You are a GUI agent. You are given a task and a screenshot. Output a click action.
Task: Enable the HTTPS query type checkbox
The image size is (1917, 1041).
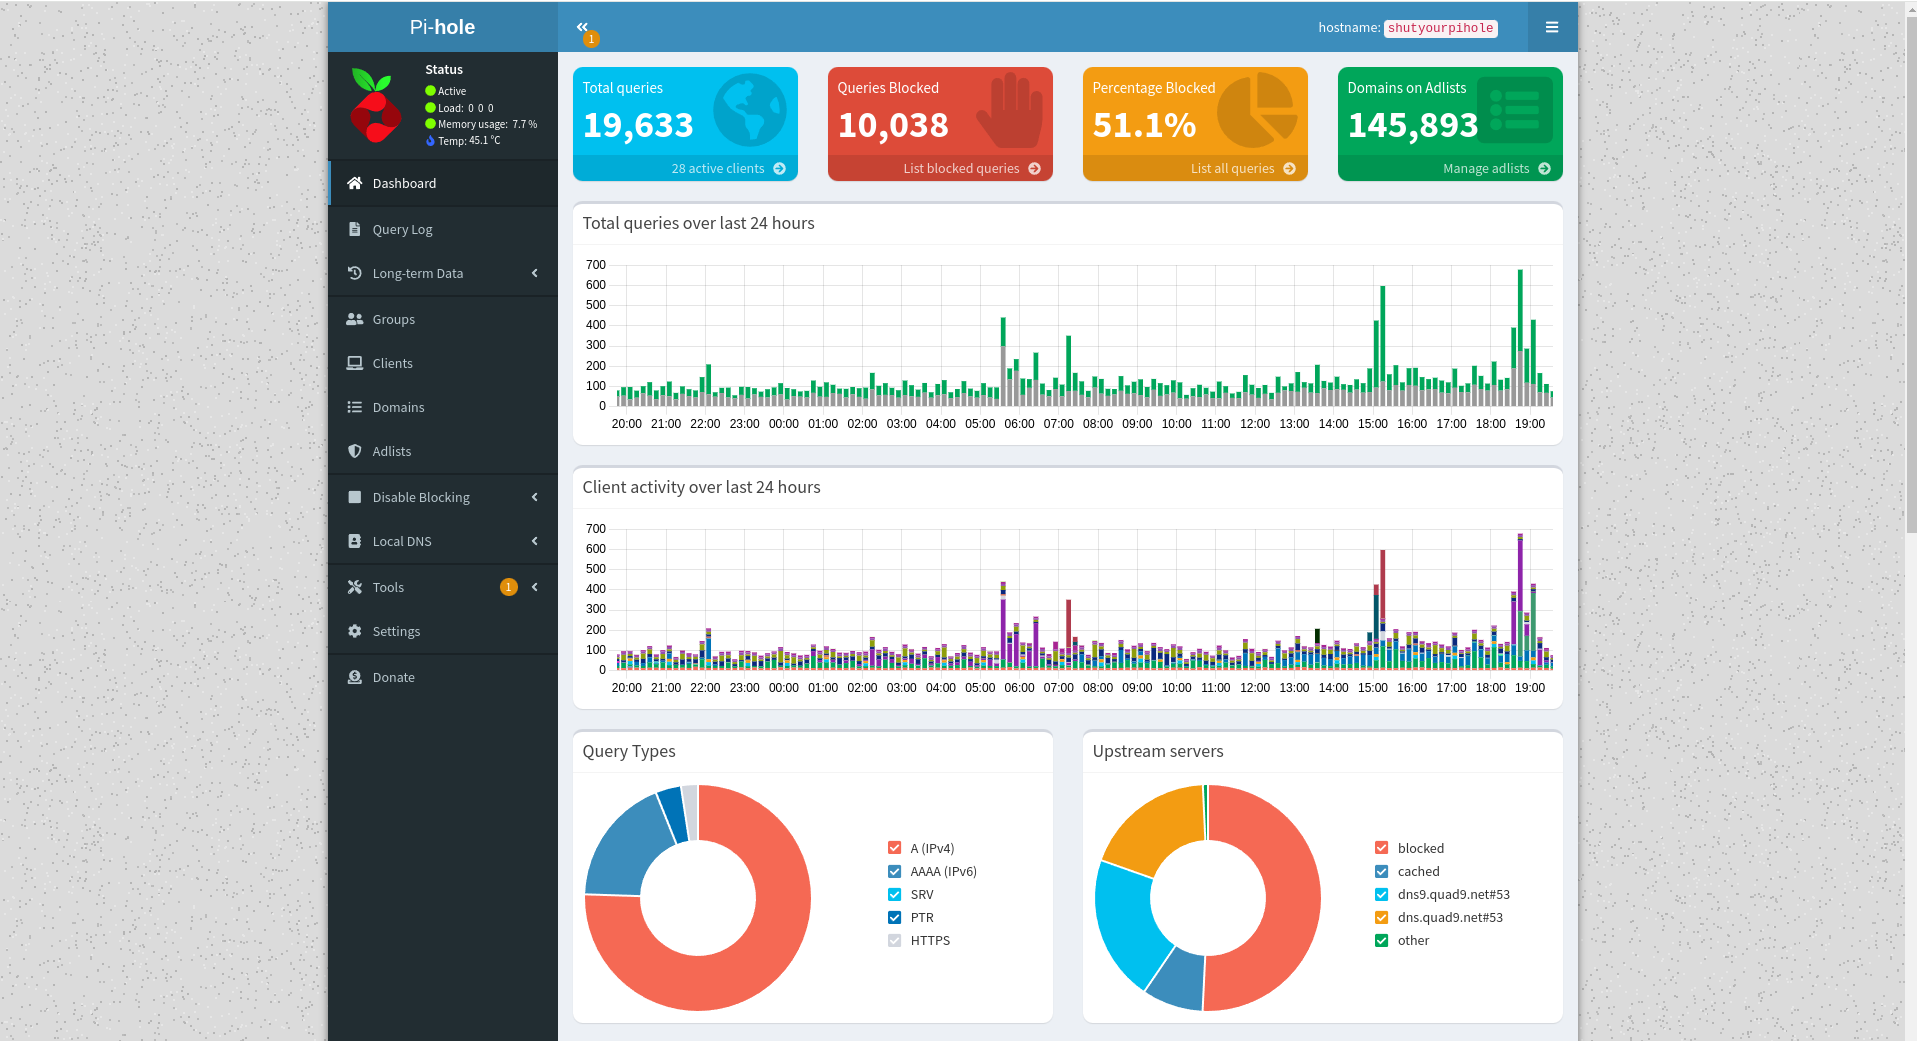pyautogui.click(x=893, y=940)
